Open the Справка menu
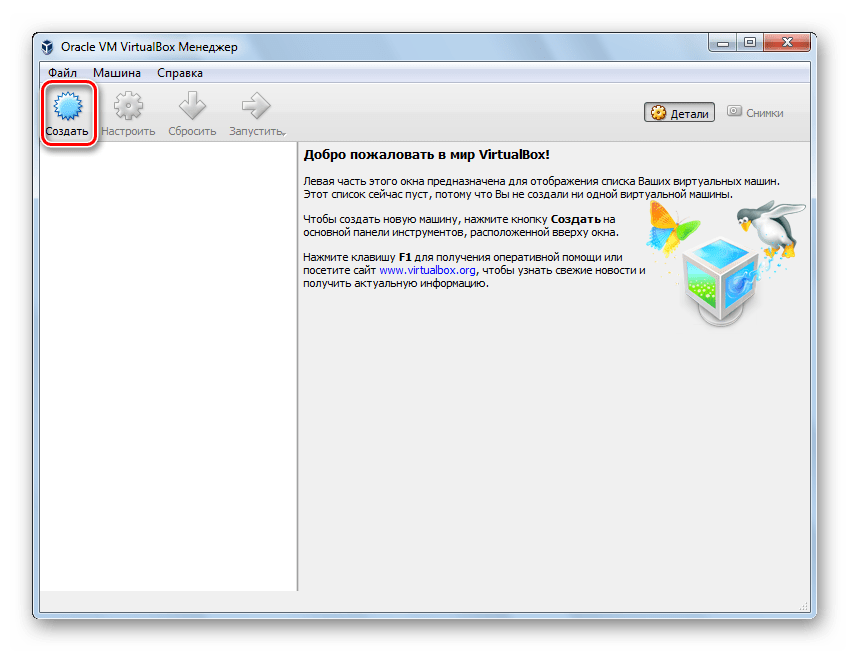The height and width of the screenshot is (652, 850). tap(180, 73)
